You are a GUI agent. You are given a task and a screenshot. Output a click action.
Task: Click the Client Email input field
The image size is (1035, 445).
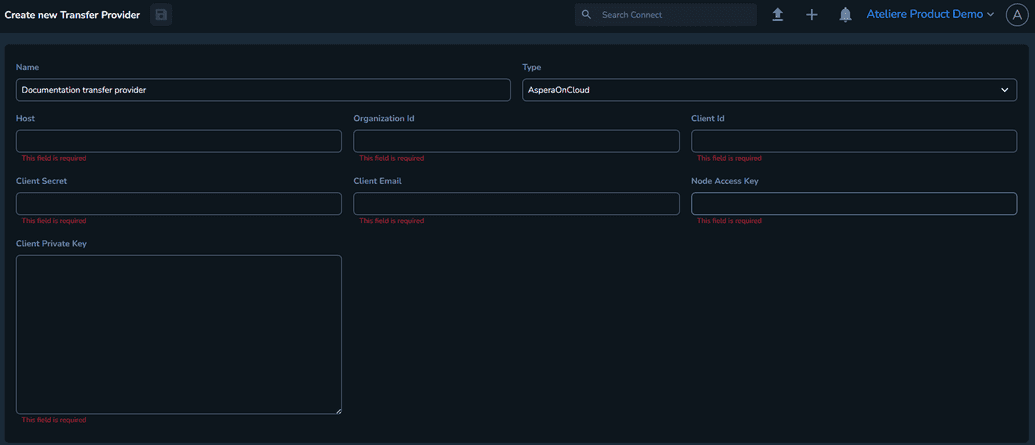(x=516, y=203)
